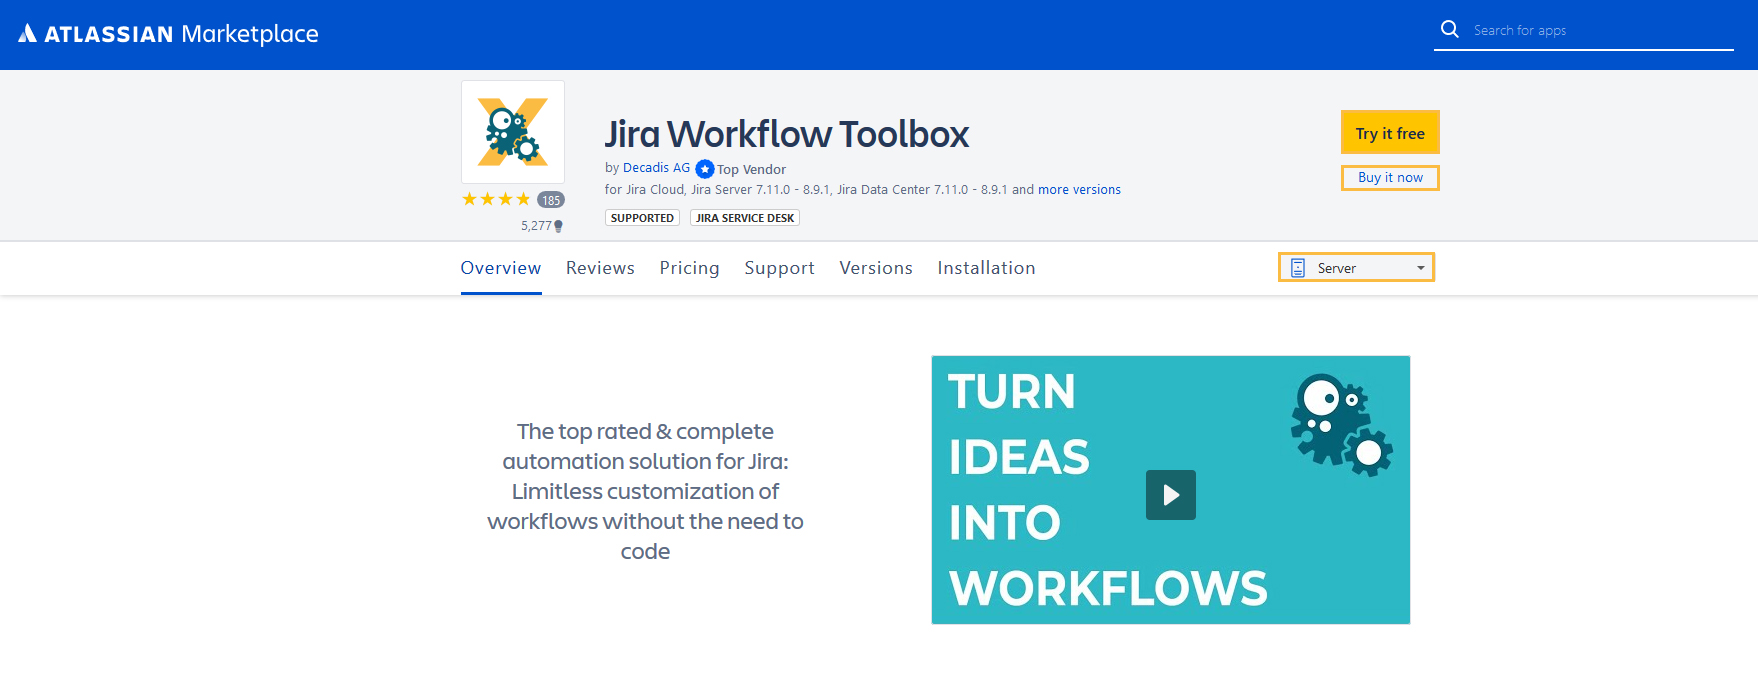This screenshot has height=694, width=1758.
Task: Switch to the Overview tab
Action: coord(501,268)
